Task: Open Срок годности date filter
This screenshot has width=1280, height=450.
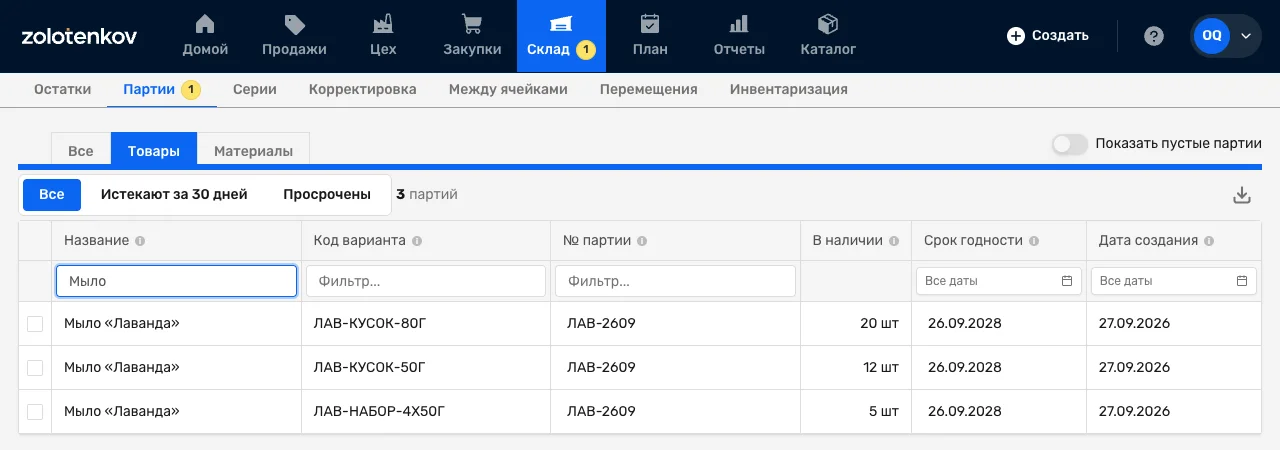Action: pos(999,281)
